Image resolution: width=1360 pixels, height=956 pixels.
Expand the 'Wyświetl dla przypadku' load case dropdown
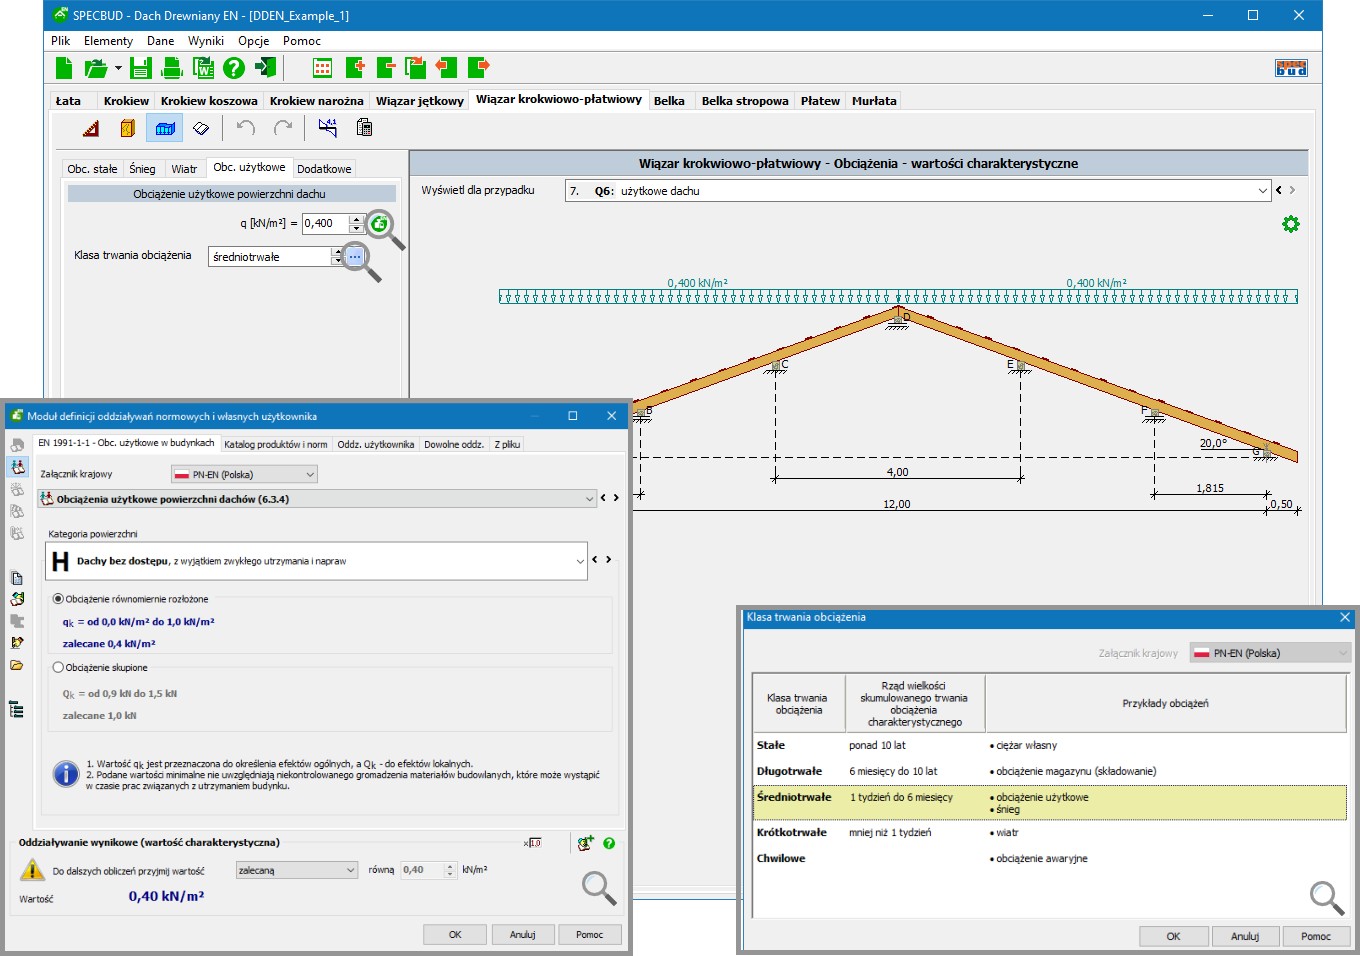[x=1262, y=191]
